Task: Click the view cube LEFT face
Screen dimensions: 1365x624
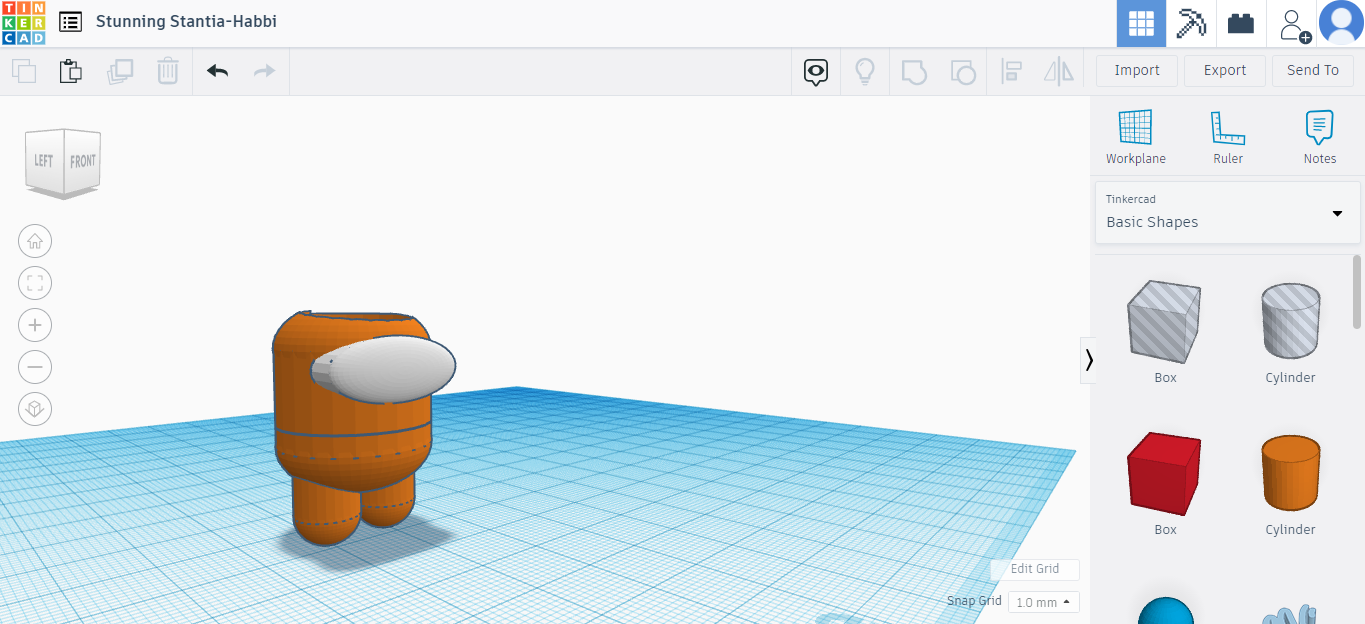Action: coord(44,161)
